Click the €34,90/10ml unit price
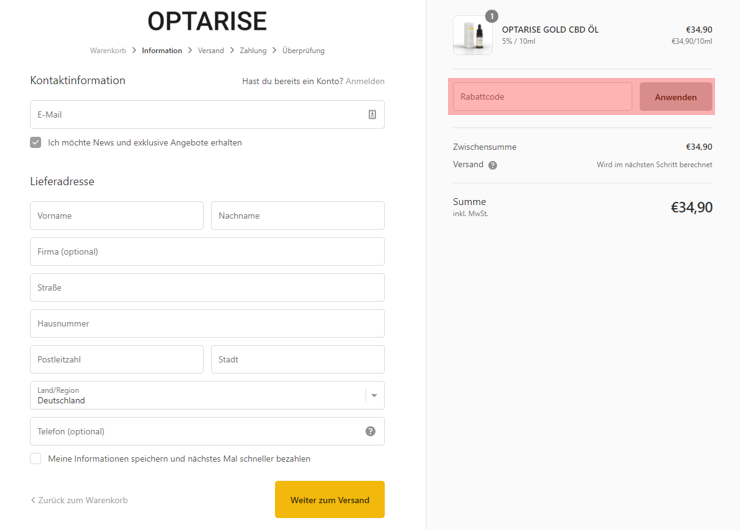740x530 pixels. [x=692, y=42]
